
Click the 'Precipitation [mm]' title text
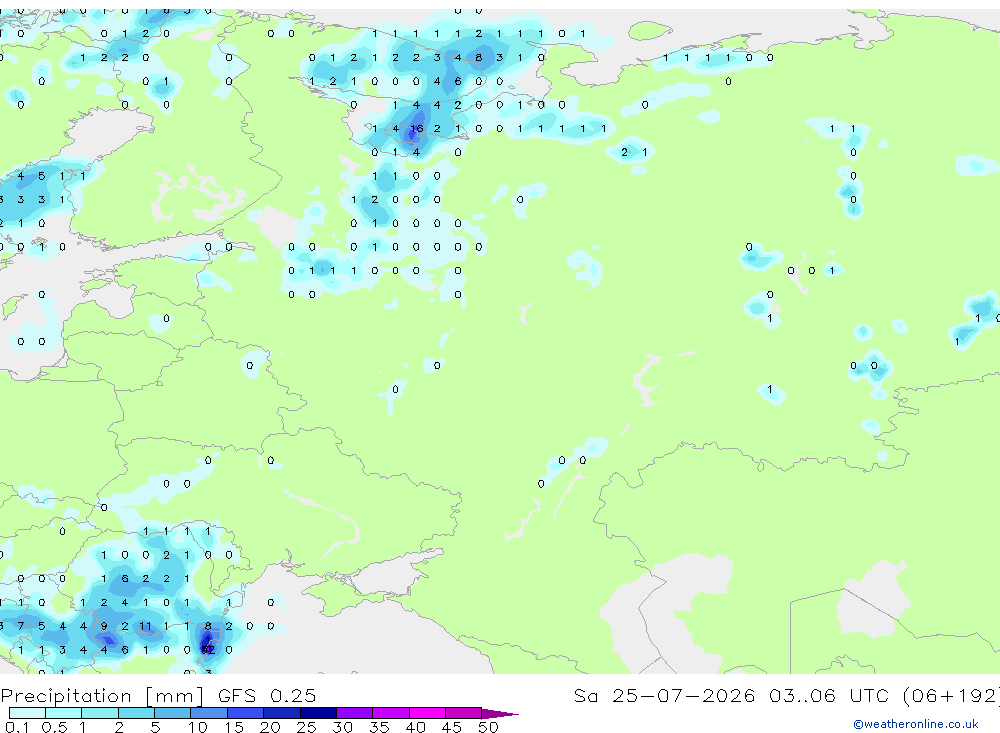tap(102, 696)
